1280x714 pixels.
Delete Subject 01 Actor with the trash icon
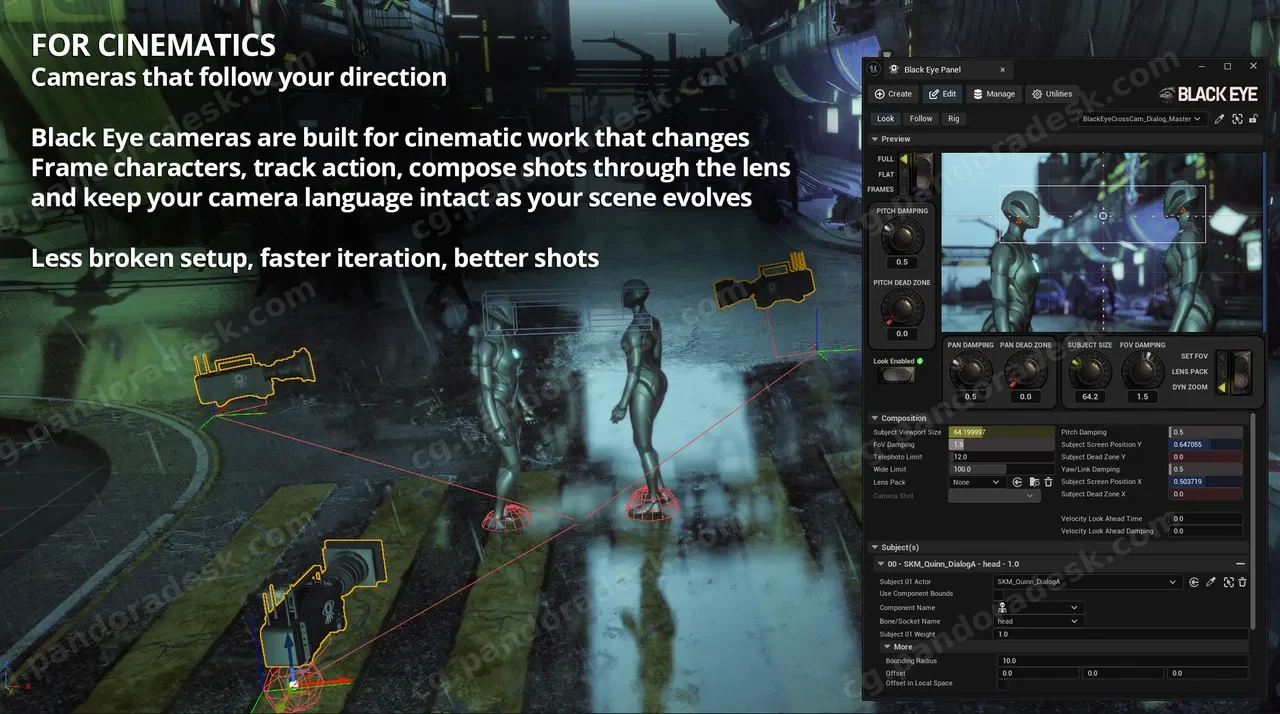[x=1243, y=582]
